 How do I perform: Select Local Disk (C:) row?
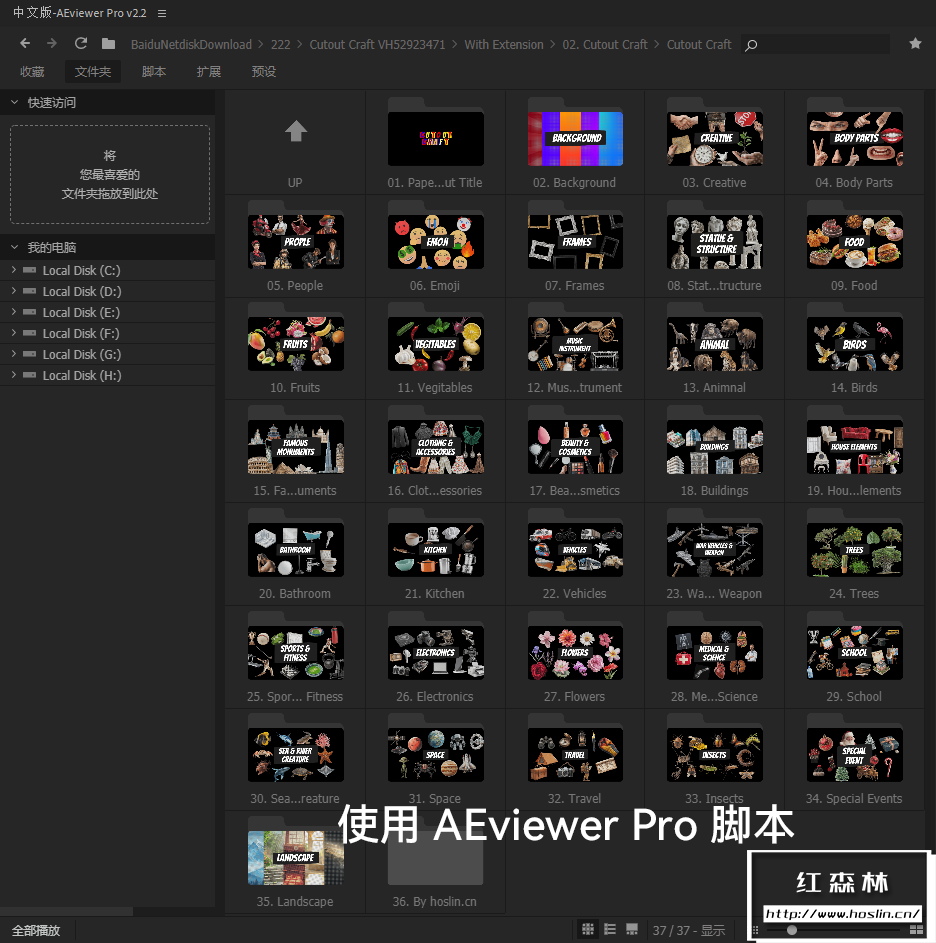(107, 270)
